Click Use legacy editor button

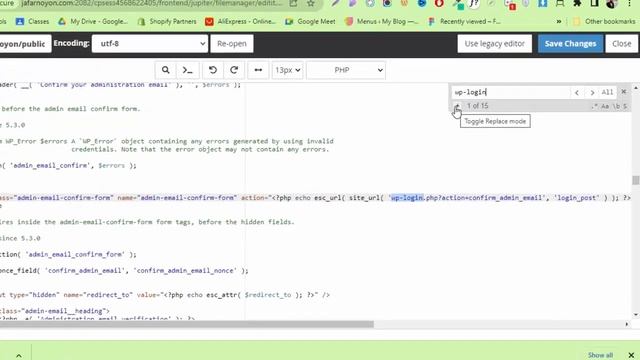pos(494,44)
